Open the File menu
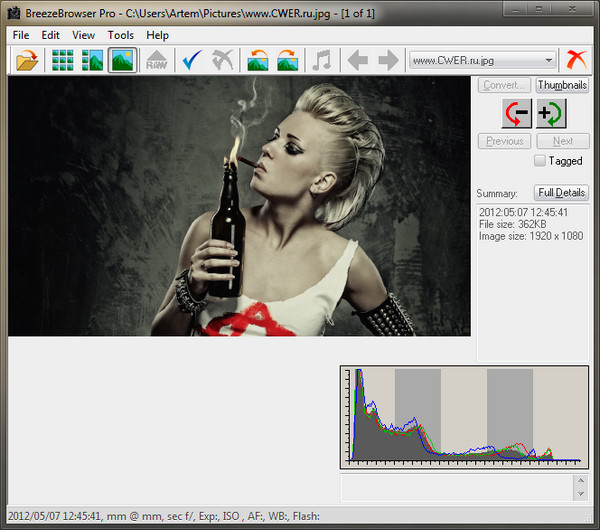The height and width of the screenshot is (530, 600). coord(21,35)
